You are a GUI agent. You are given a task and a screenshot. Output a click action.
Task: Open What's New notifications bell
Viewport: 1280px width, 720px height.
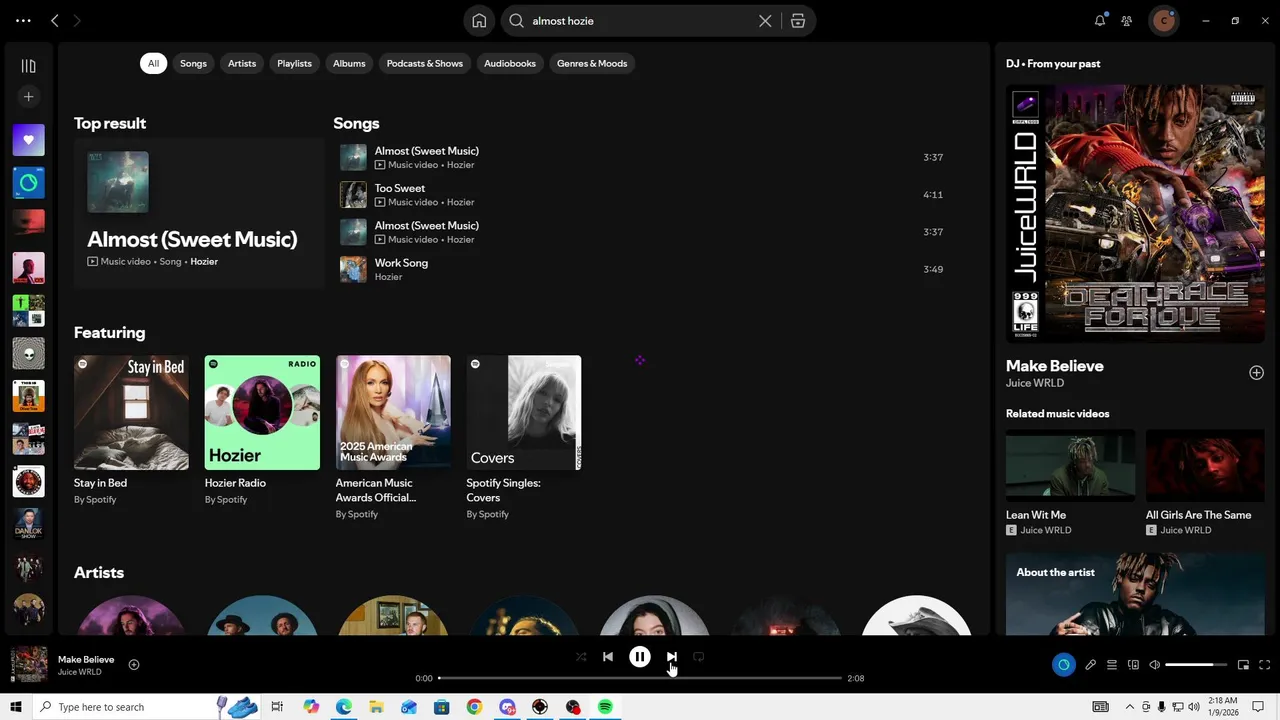pos(1100,20)
